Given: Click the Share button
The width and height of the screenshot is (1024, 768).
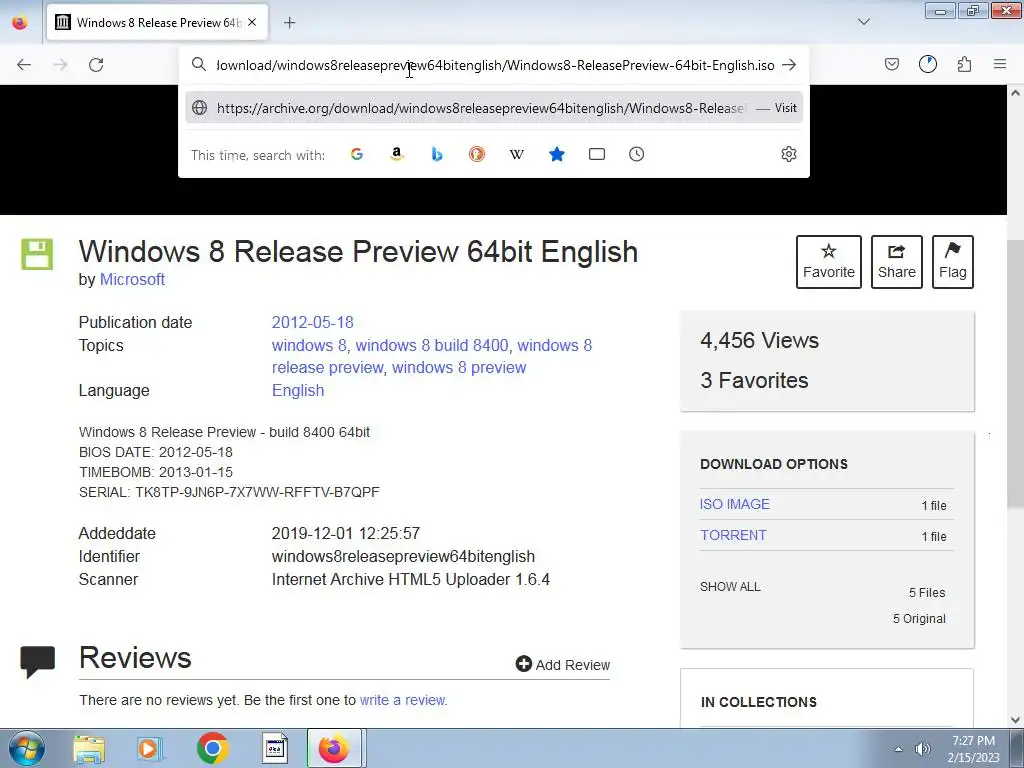Looking at the screenshot, I should click(897, 262).
